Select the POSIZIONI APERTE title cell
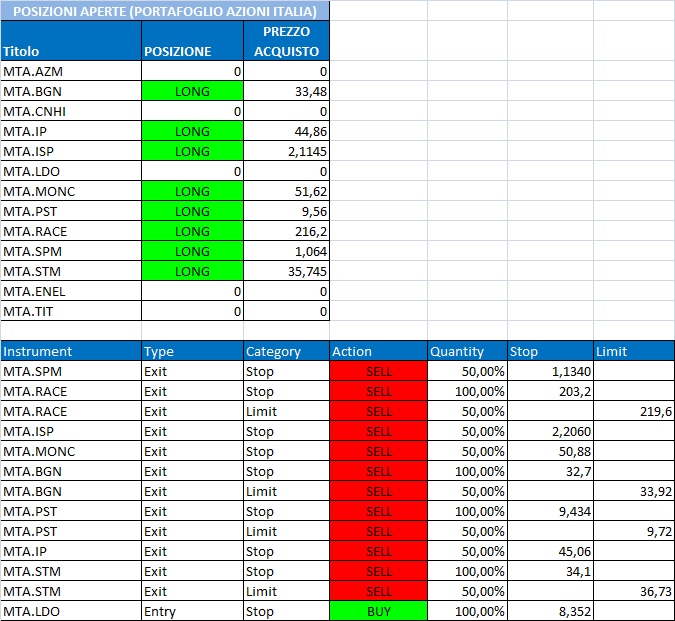This screenshot has width=675, height=621. click(x=165, y=11)
